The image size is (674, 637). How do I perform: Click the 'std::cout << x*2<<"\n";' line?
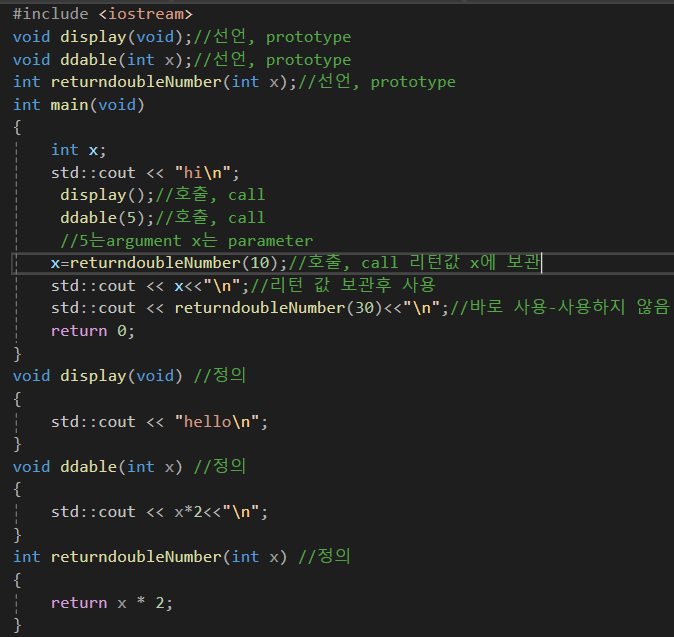pos(159,512)
